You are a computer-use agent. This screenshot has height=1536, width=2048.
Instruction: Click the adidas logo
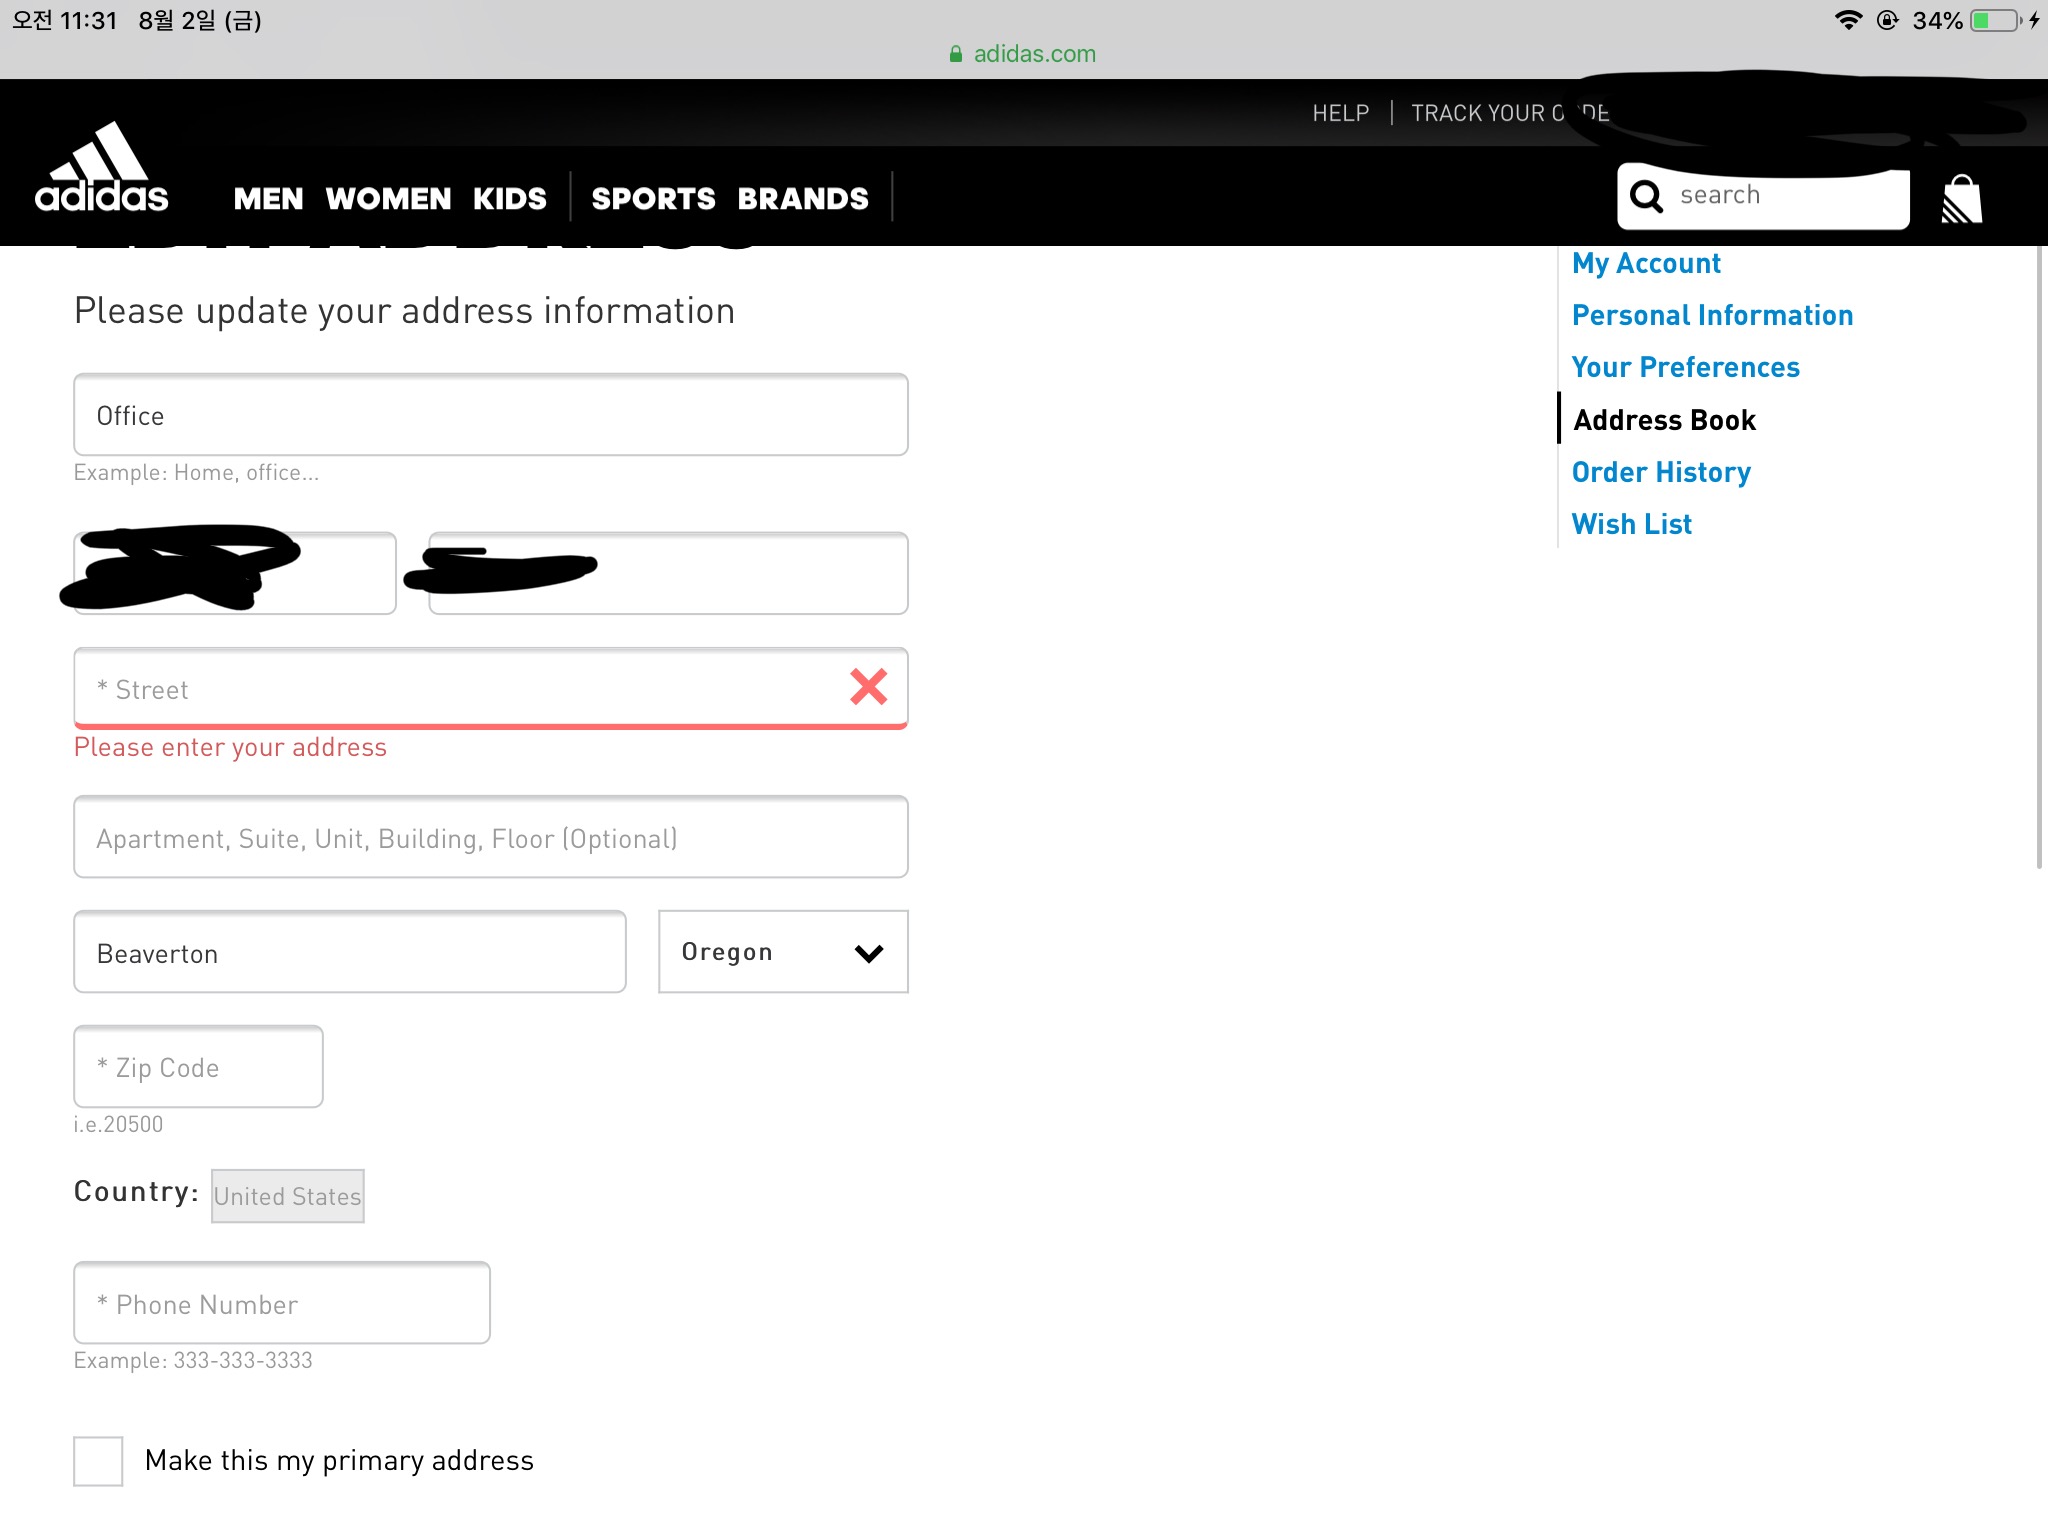click(101, 168)
